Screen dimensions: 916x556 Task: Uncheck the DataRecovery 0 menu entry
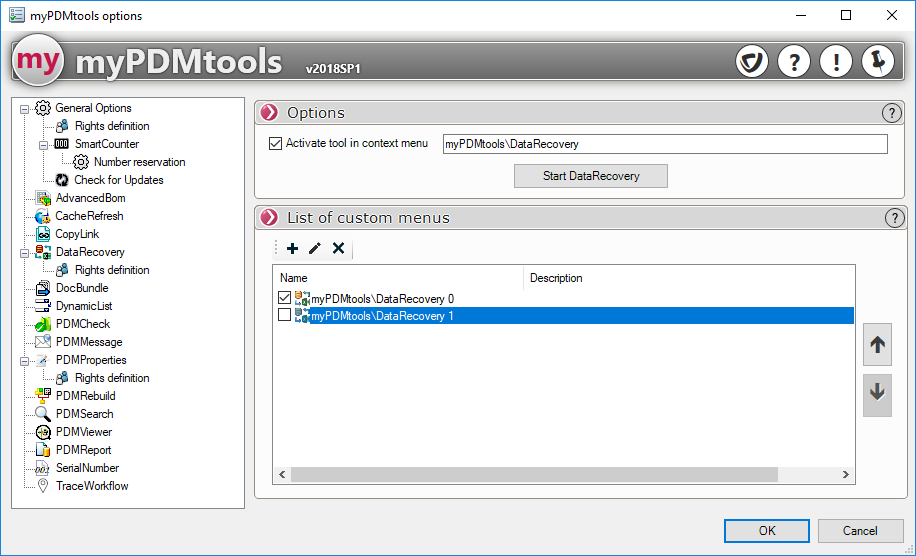[x=285, y=298]
